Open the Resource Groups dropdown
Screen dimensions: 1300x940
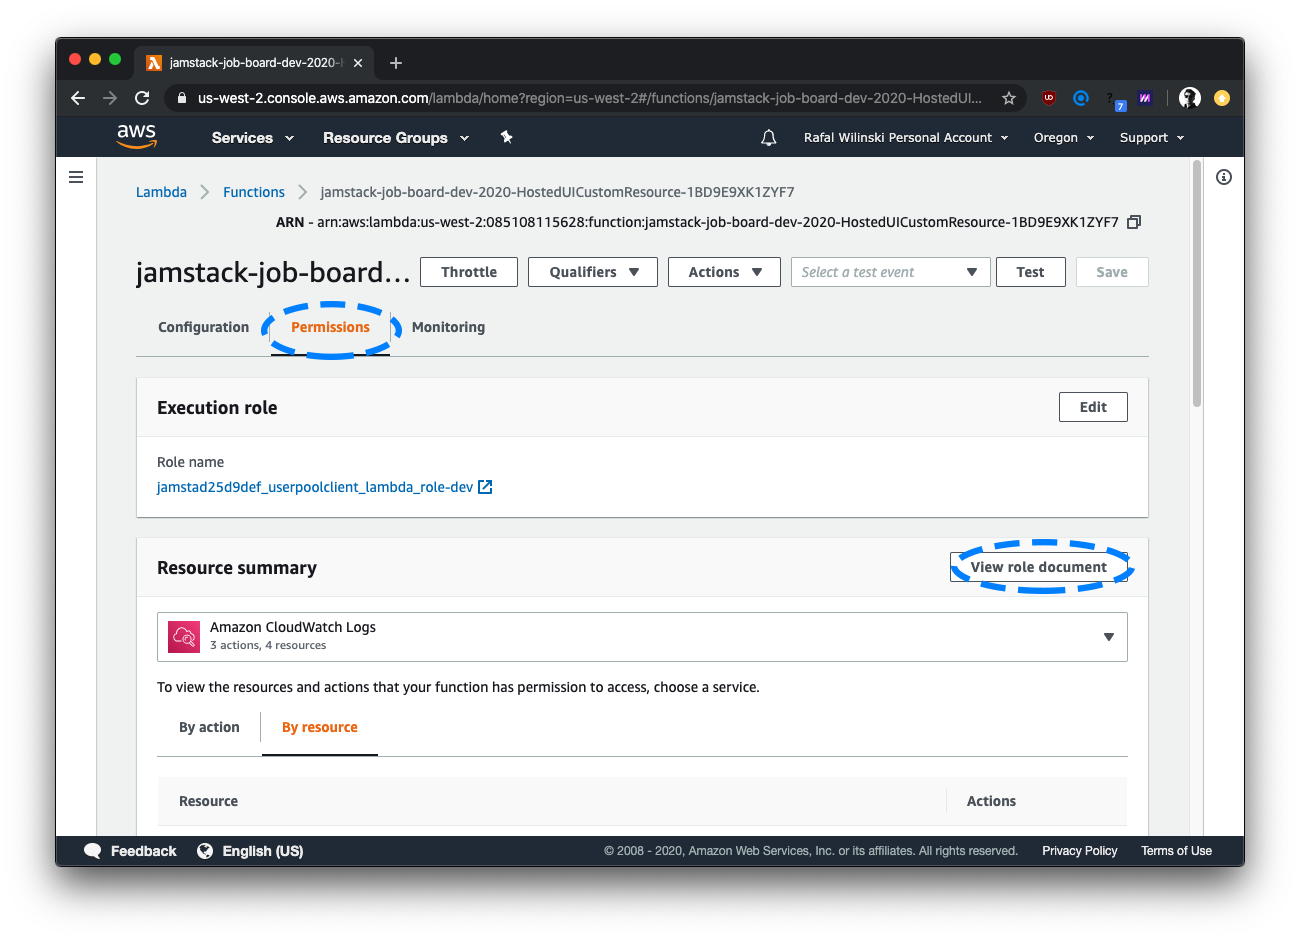coord(396,138)
